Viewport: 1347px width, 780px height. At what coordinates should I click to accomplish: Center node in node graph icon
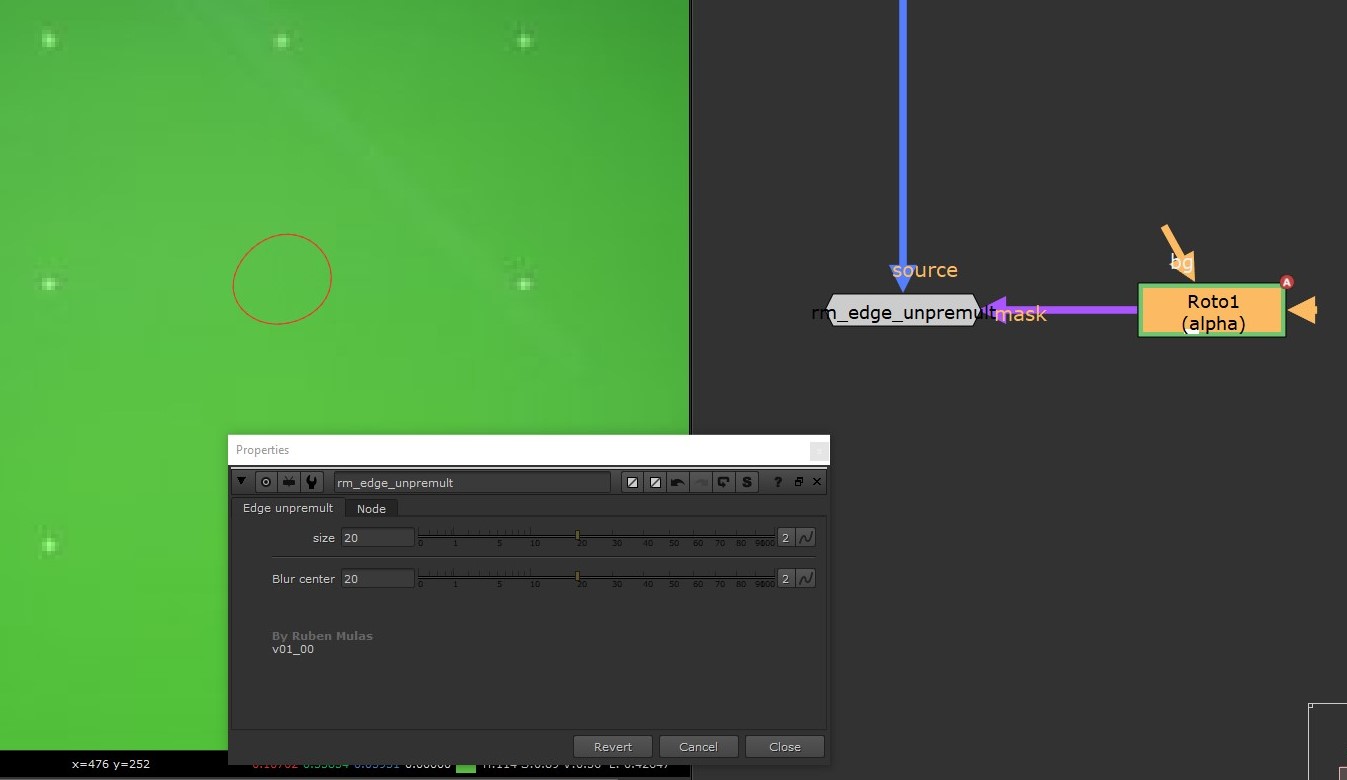(x=266, y=482)
